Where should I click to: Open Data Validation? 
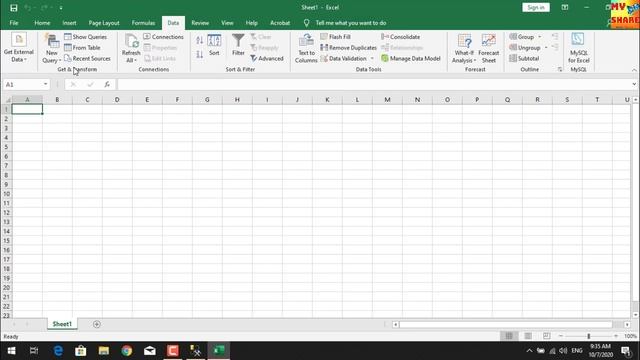click(344, 59)
